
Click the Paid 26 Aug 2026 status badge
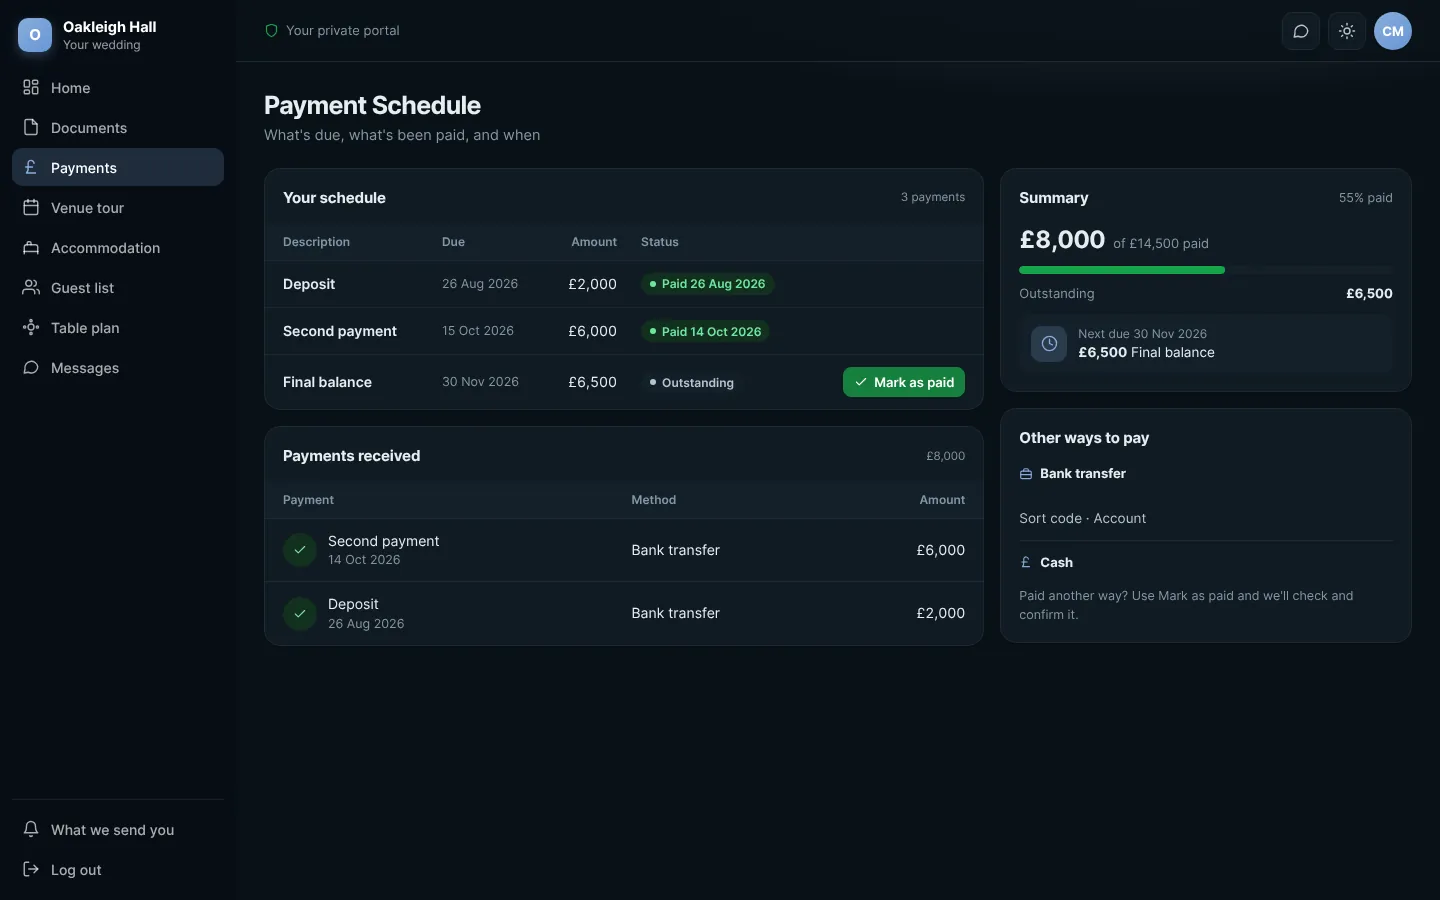tap(707, 284)
